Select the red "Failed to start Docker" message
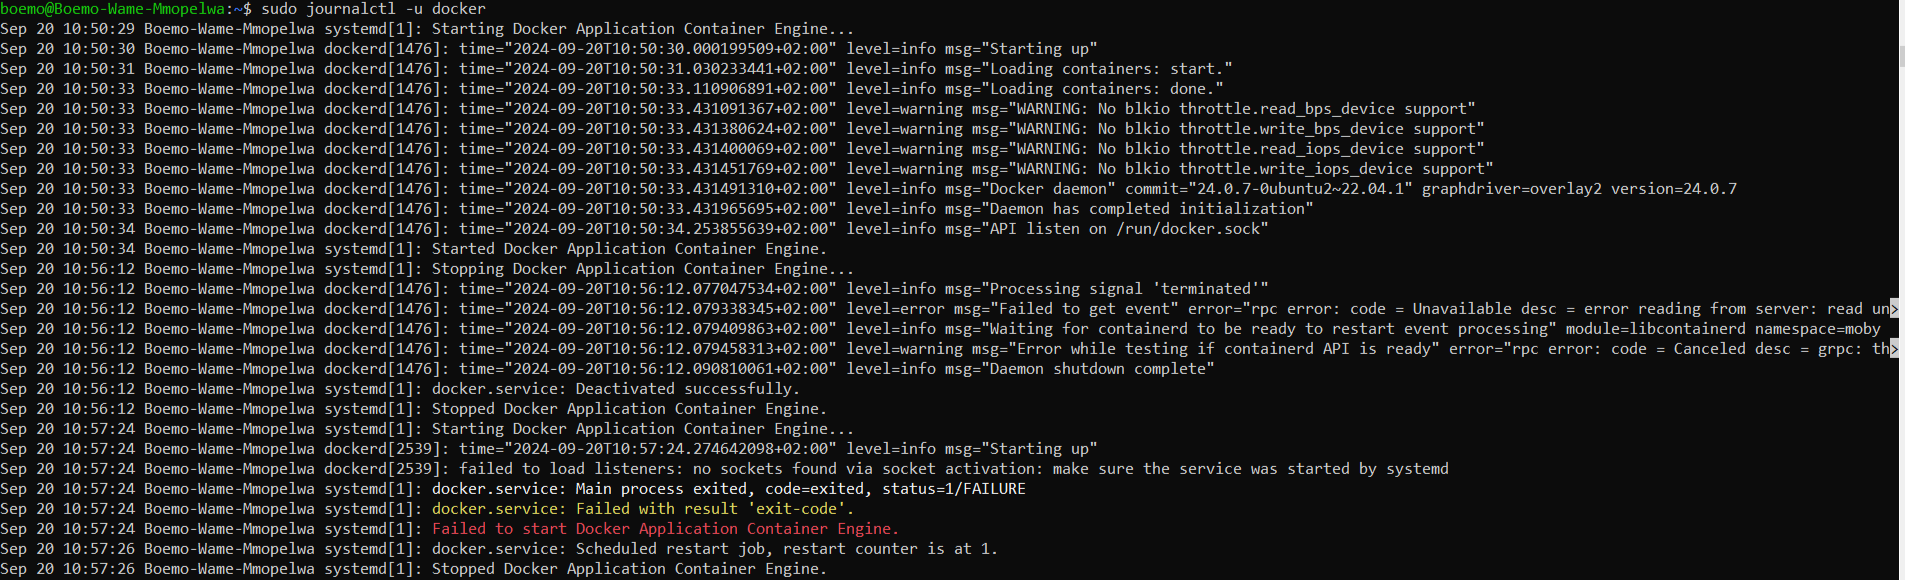Image resolution: width=1905 pixels, height=580 pixels. pos(665,529)
